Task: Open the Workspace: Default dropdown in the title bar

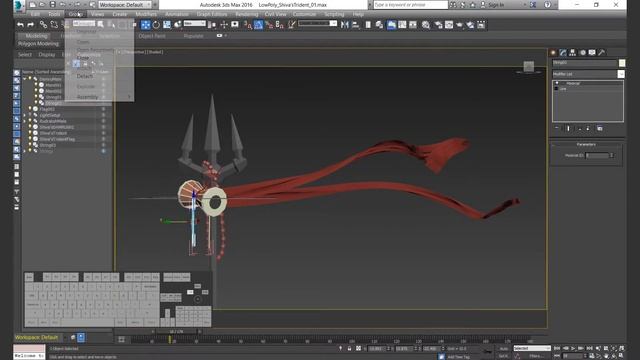Action: 125,4
